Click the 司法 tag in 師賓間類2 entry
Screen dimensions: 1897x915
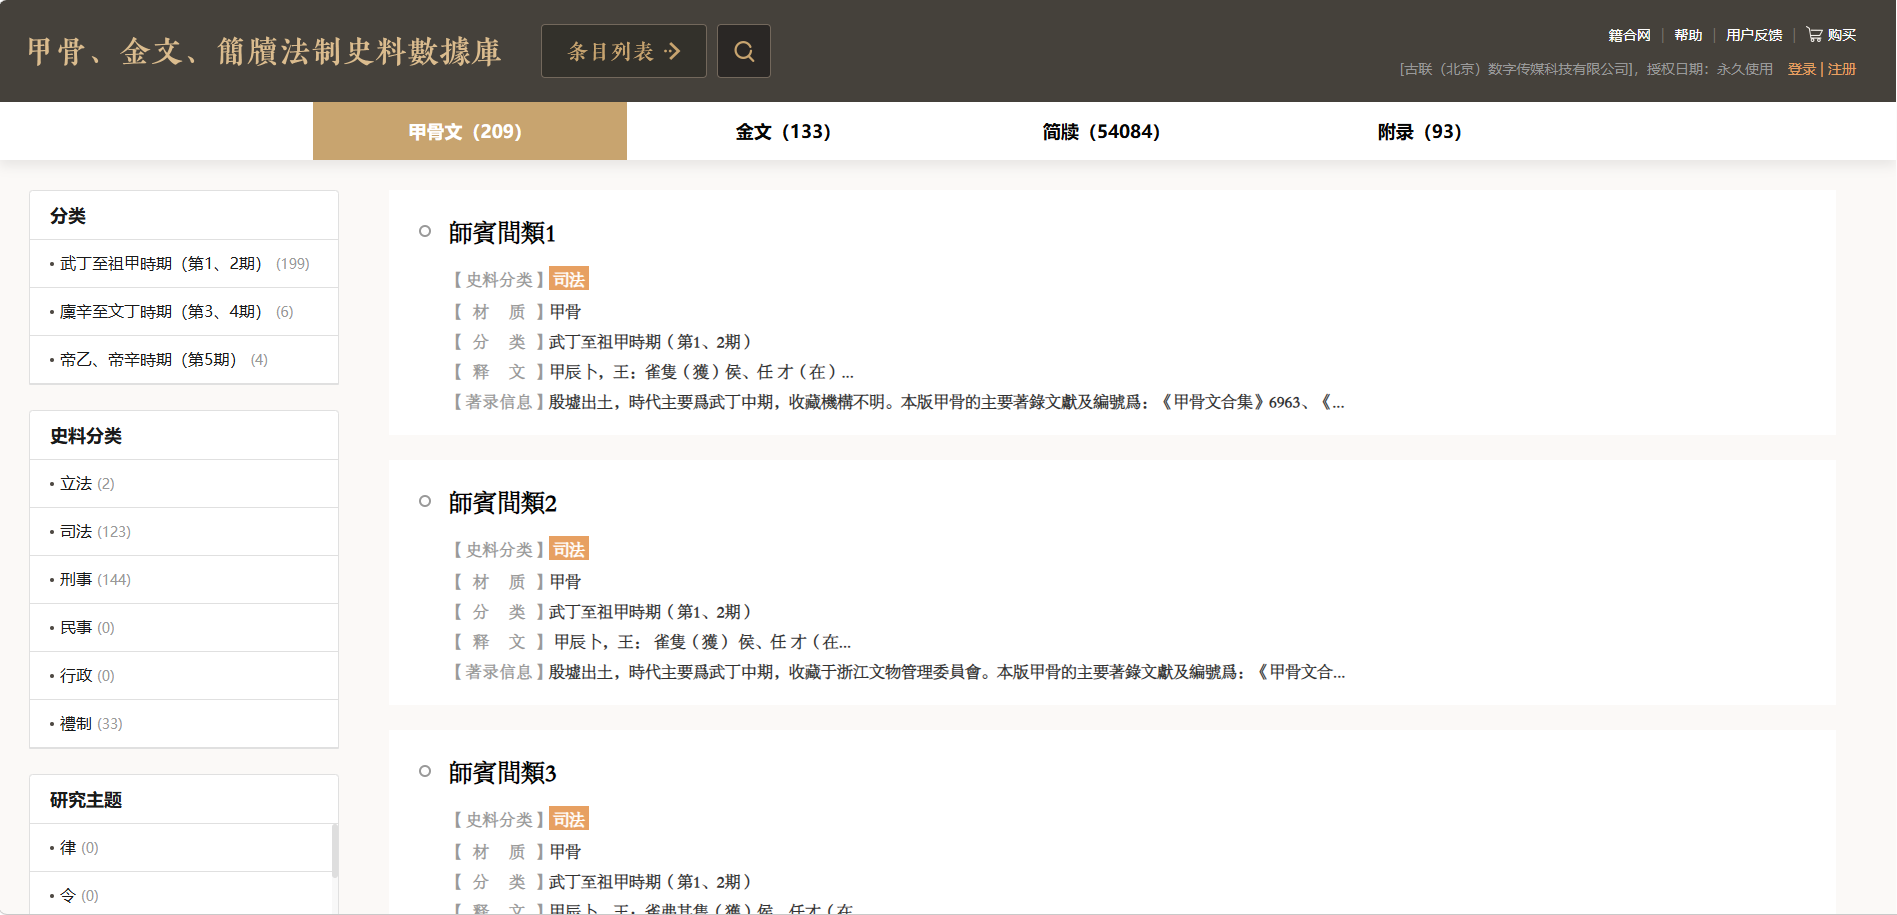[x=569, y=549]
